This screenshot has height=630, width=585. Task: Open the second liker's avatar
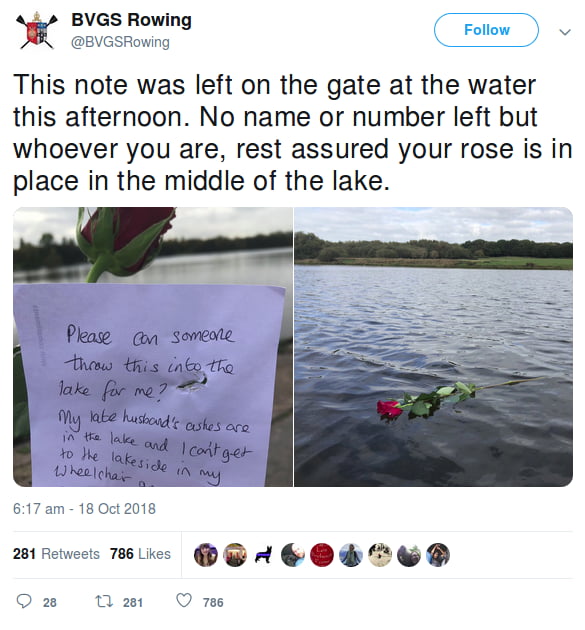pyautogui.click(x=235, y=555)
